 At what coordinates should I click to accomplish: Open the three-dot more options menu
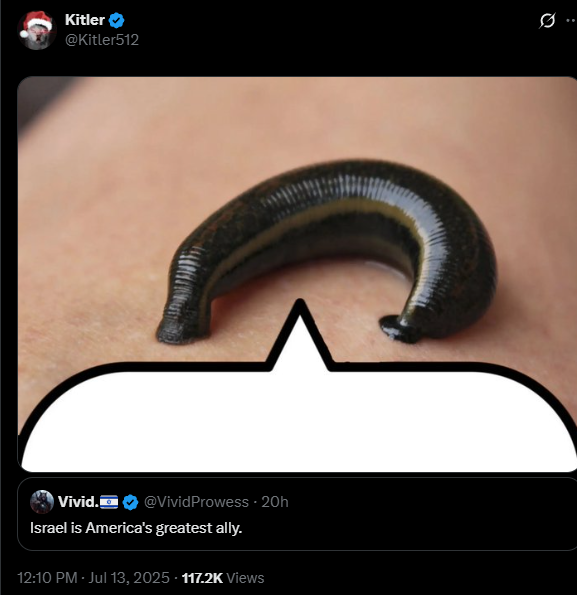tap(571, 20)
